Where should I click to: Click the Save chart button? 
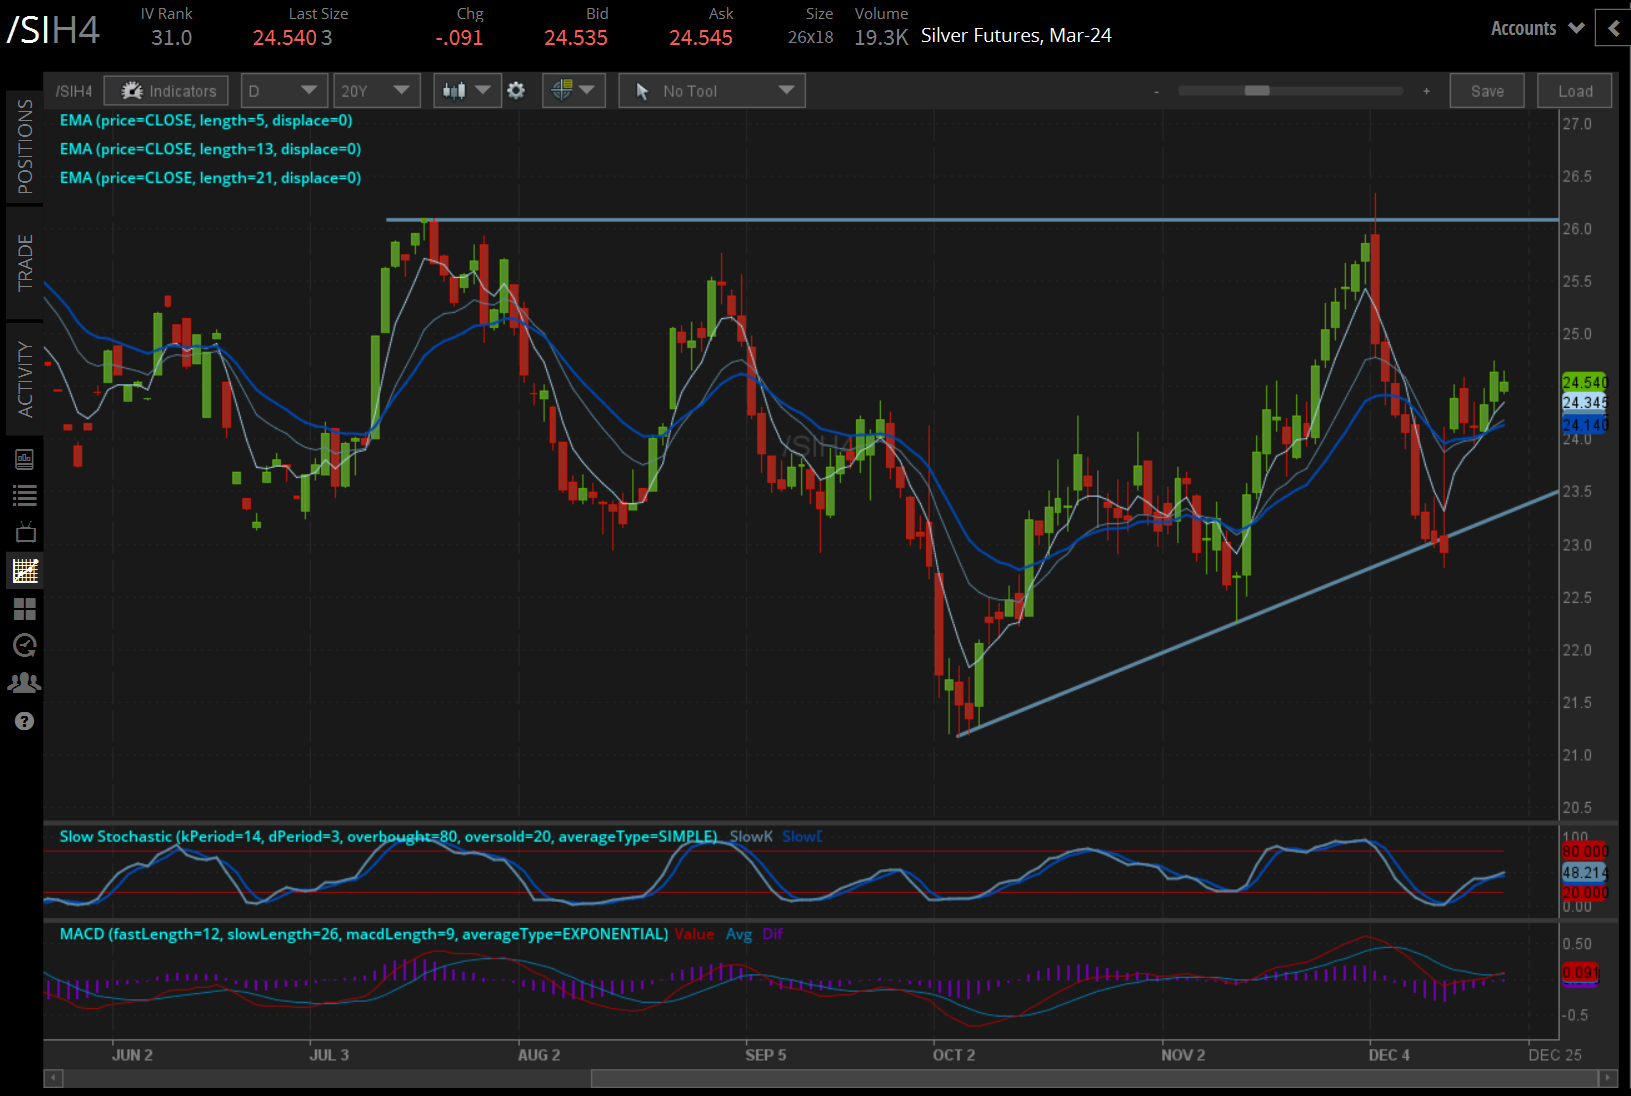click(x=1486, y=91)
